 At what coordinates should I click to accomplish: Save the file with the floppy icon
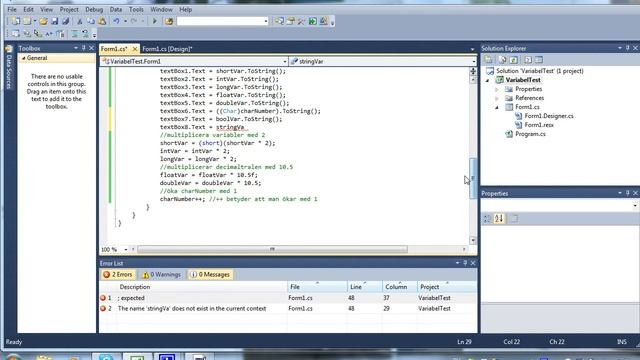pos(54,21)
